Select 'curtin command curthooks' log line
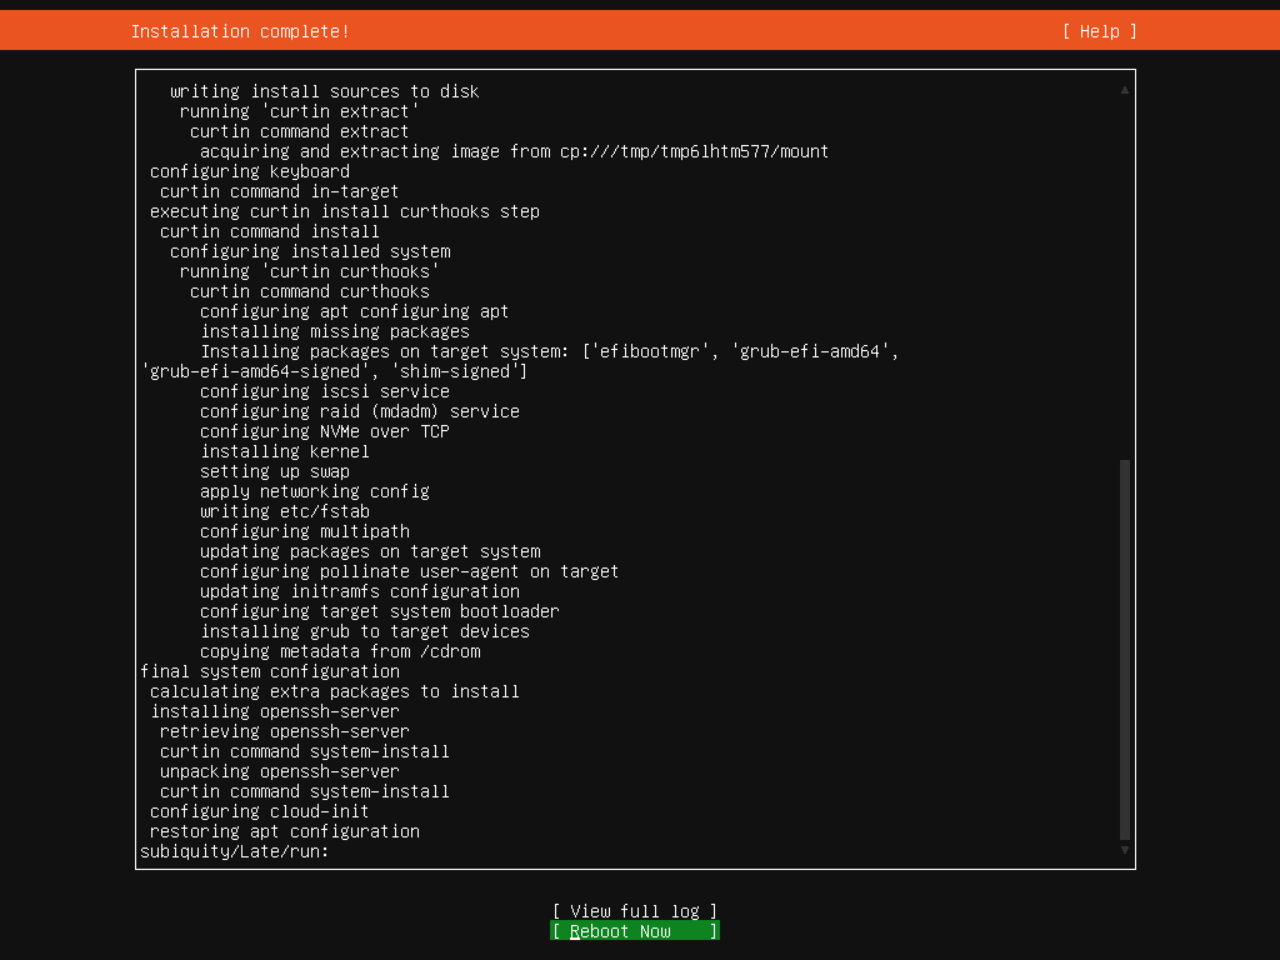Screen dimensions: 1280x960 click(x=310, y=291)
